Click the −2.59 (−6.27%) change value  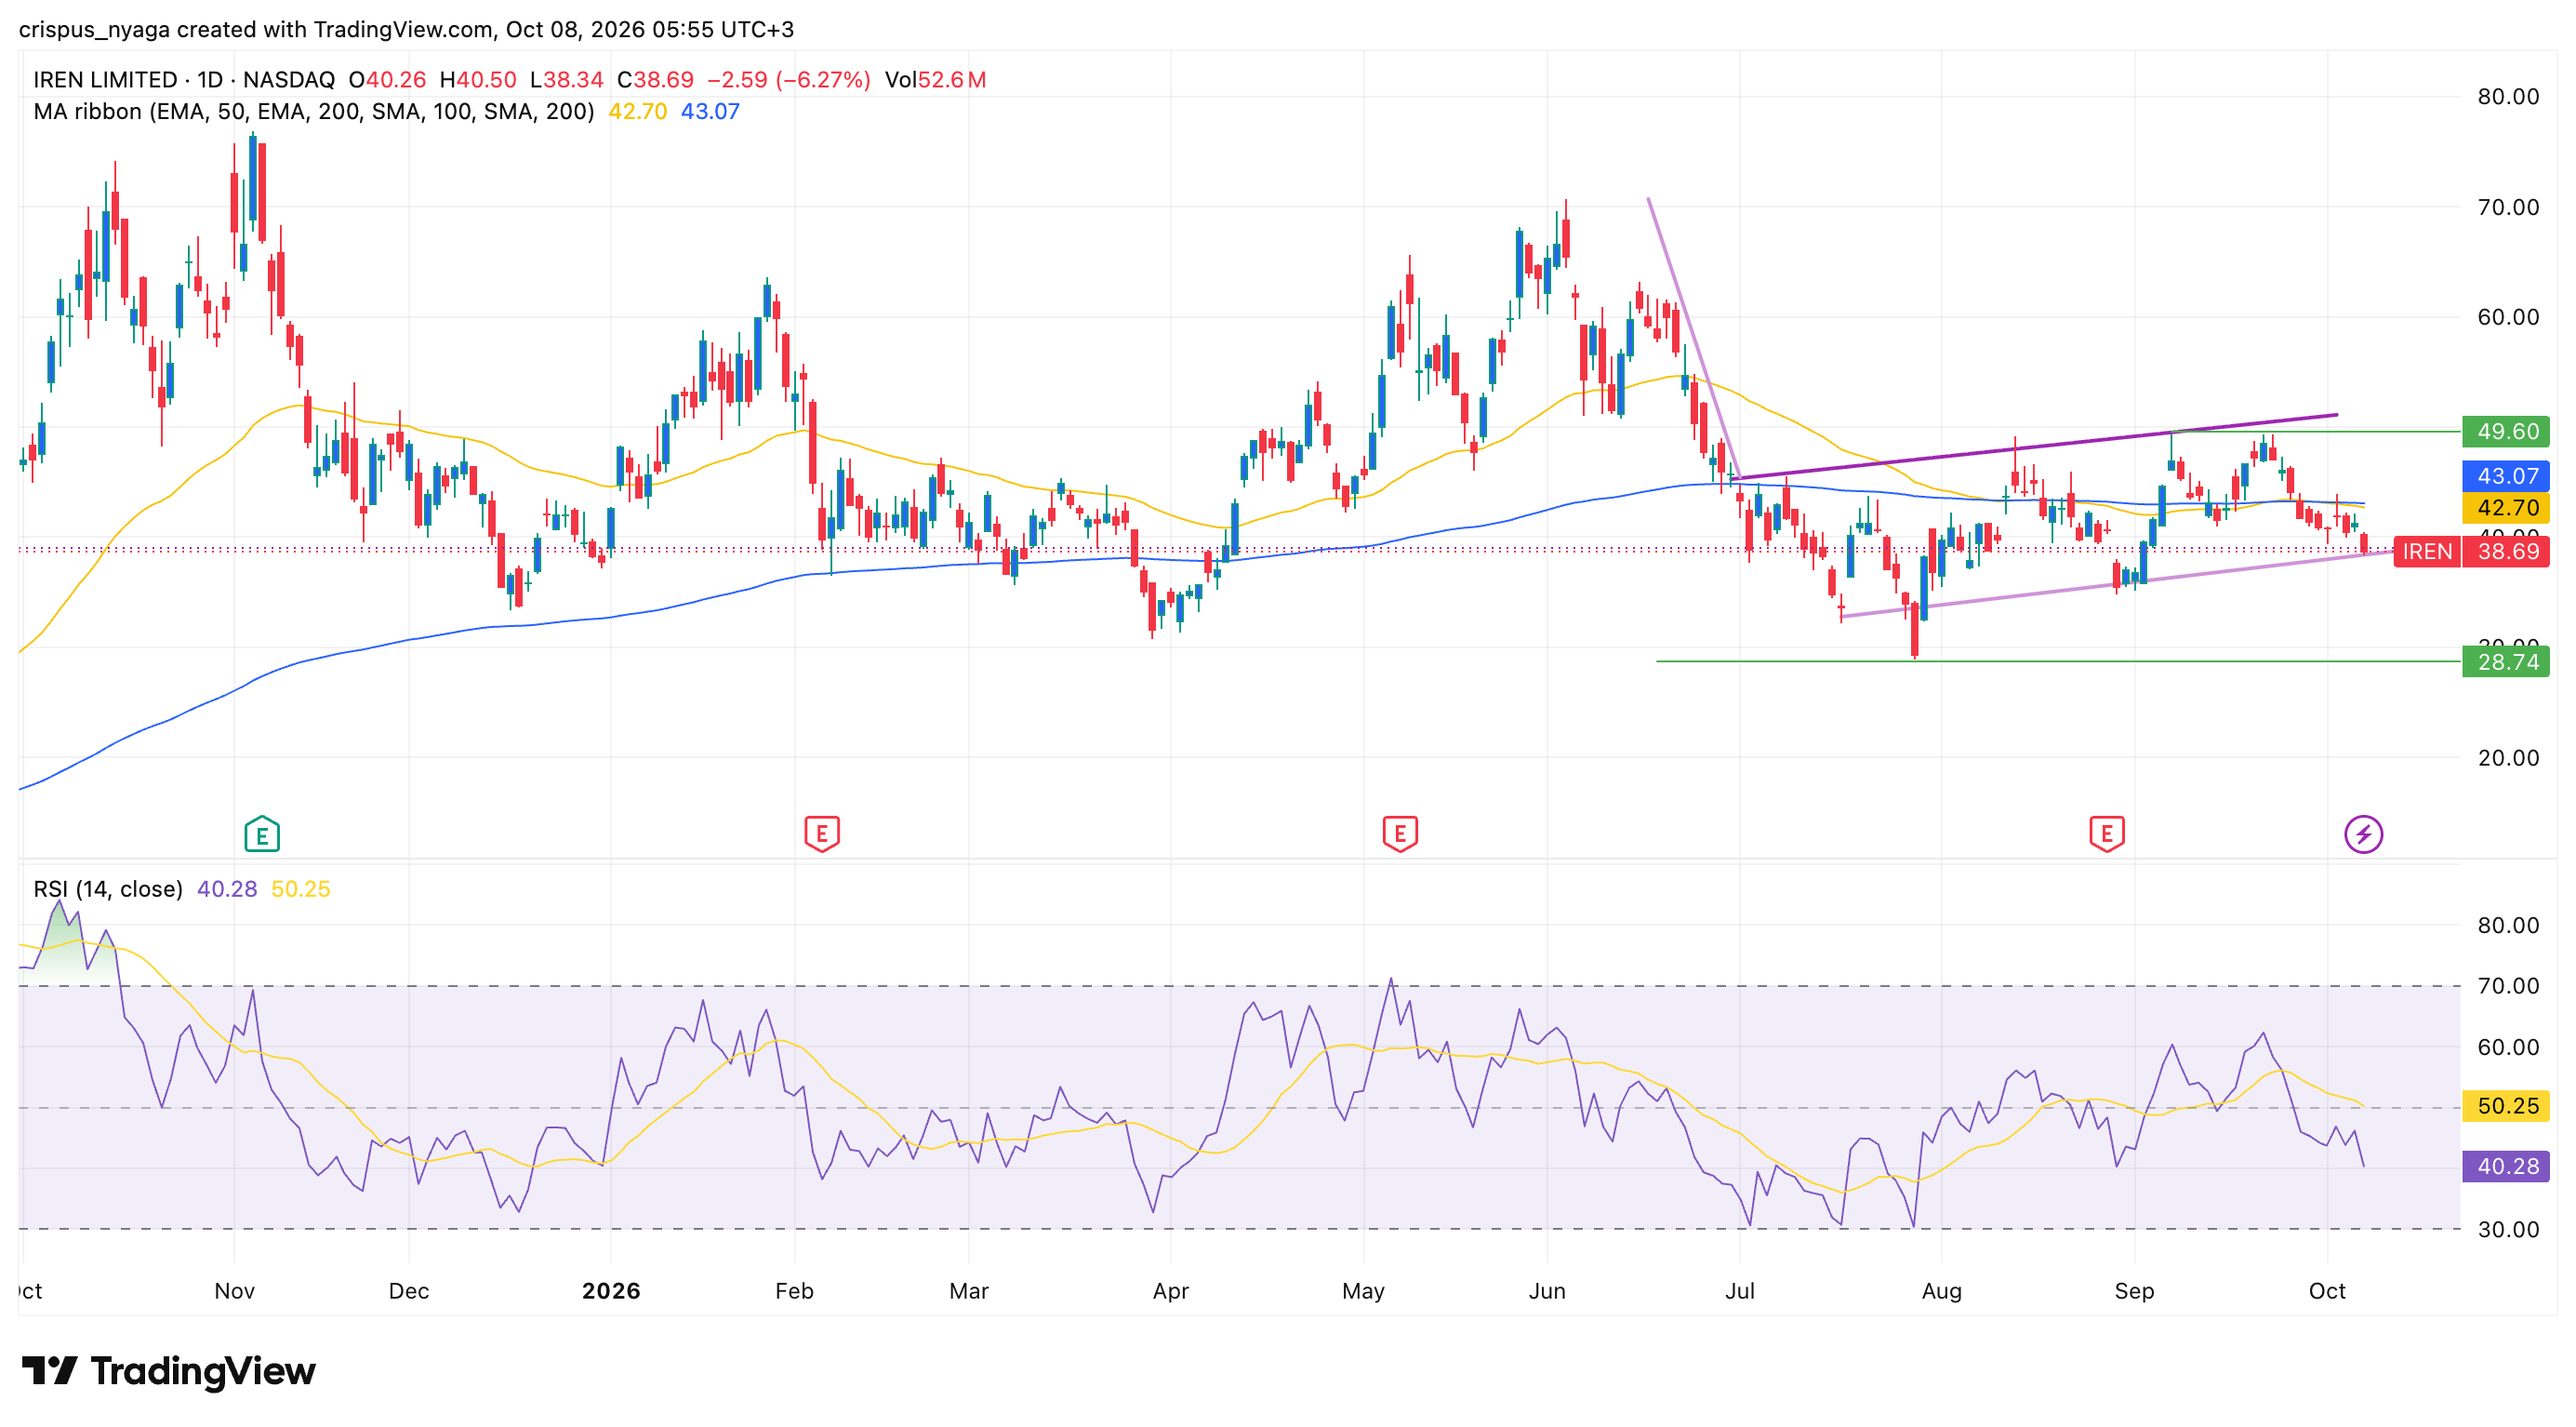(788, 79)
